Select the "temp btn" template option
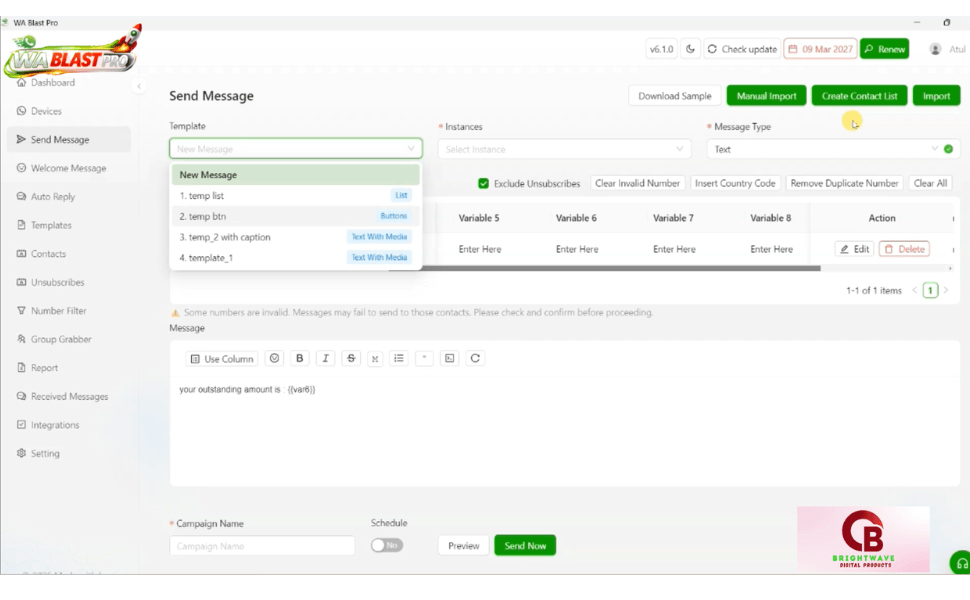Viewport: 970px width, 600px height. coord(295,216)
